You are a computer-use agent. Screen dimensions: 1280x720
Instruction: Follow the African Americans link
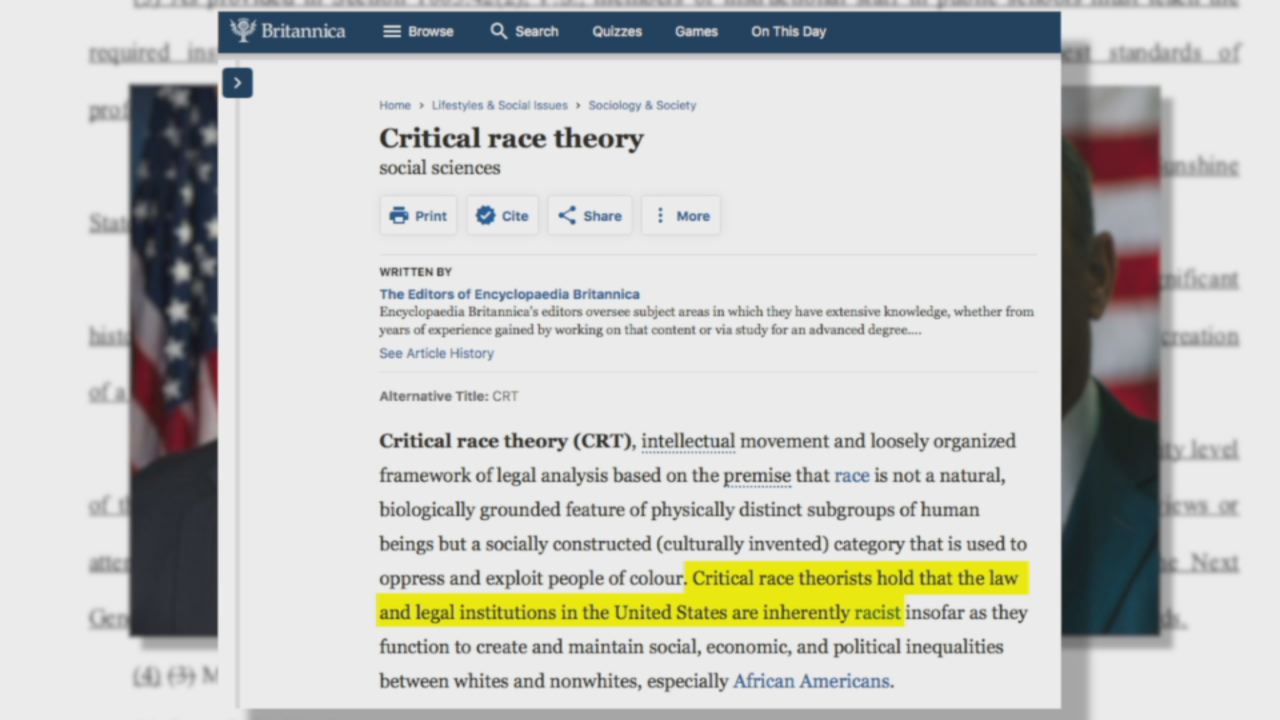tap(811, 681)
